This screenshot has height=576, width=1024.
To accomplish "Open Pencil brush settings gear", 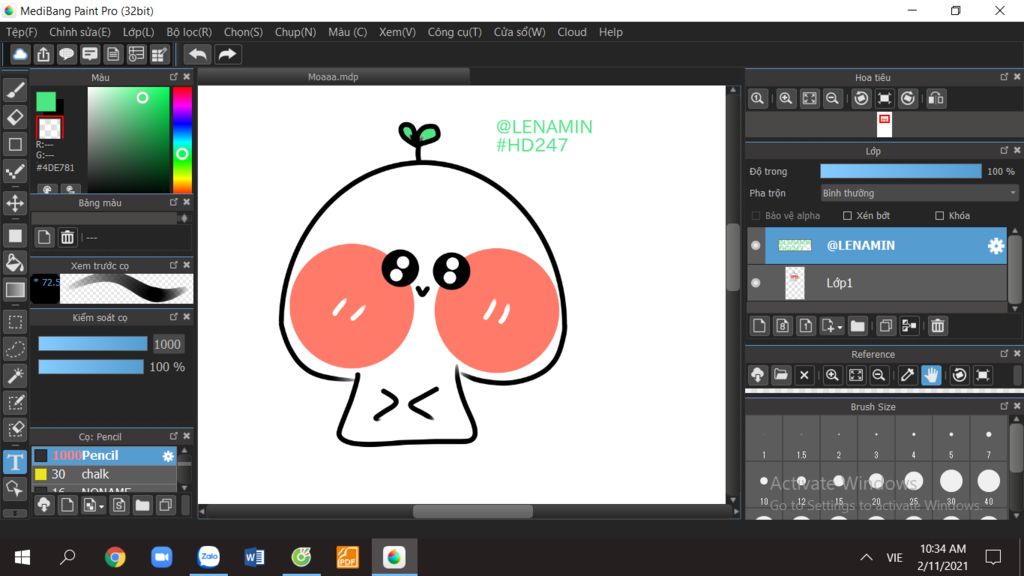I will [168, 456].
